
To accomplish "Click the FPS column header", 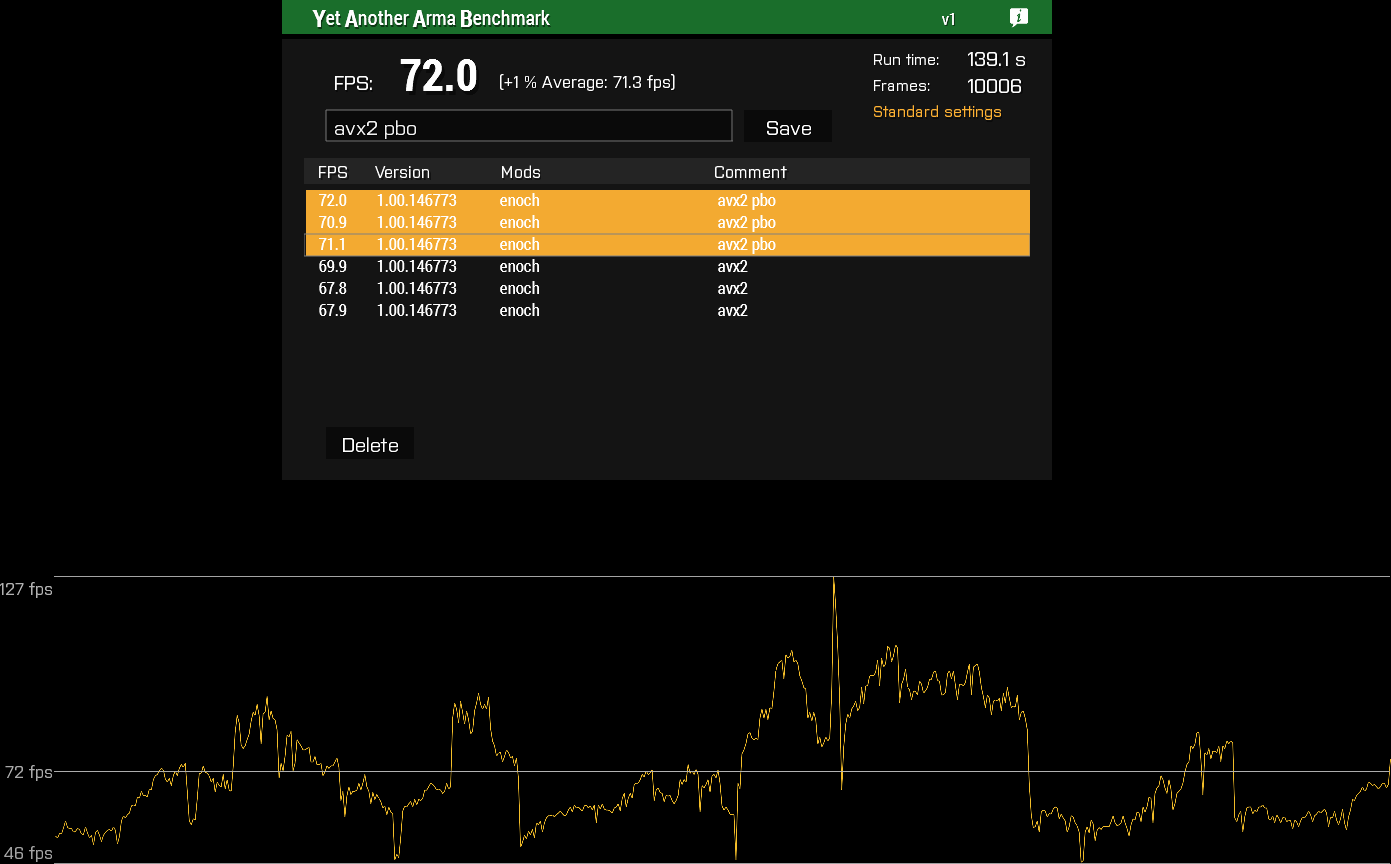I will coord(333,172).
